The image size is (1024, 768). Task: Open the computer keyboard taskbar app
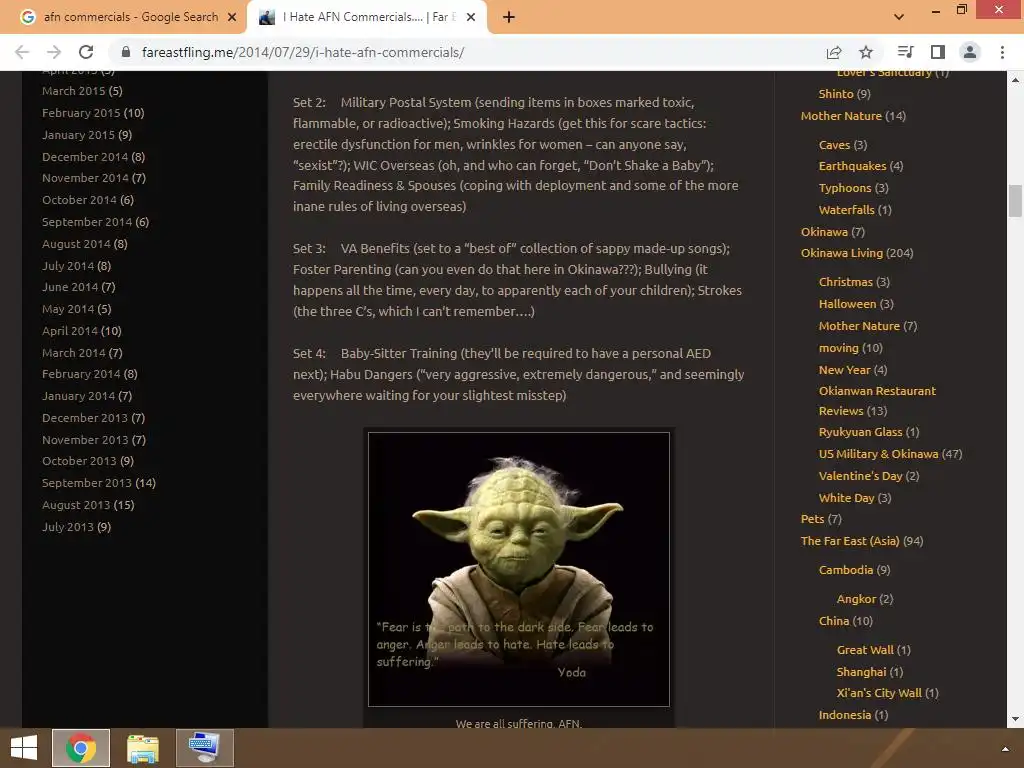(204, 748)
